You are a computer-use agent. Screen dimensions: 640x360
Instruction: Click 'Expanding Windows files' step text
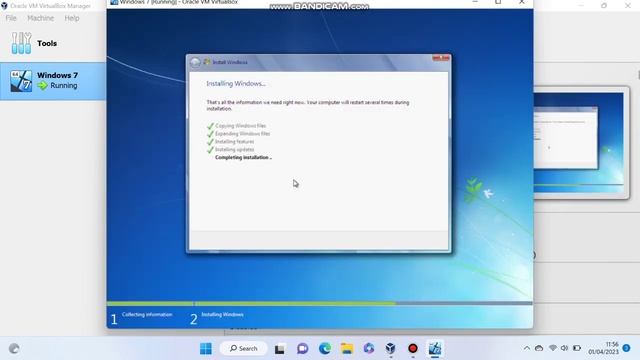point(242,133)
